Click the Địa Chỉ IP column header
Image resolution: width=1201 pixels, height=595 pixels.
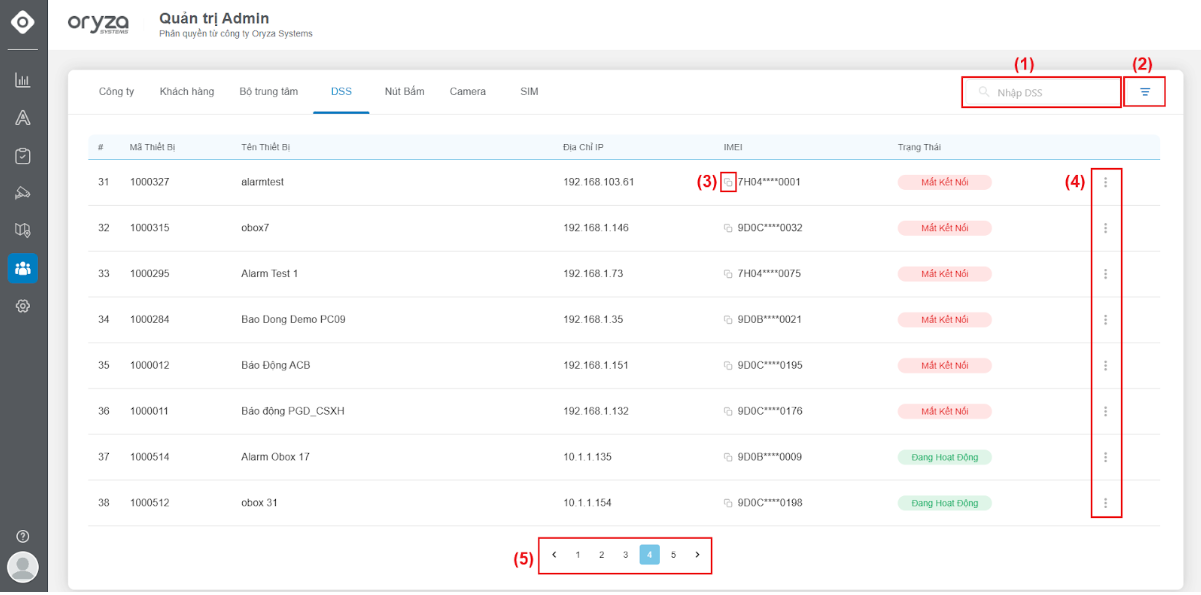point(583,148)
